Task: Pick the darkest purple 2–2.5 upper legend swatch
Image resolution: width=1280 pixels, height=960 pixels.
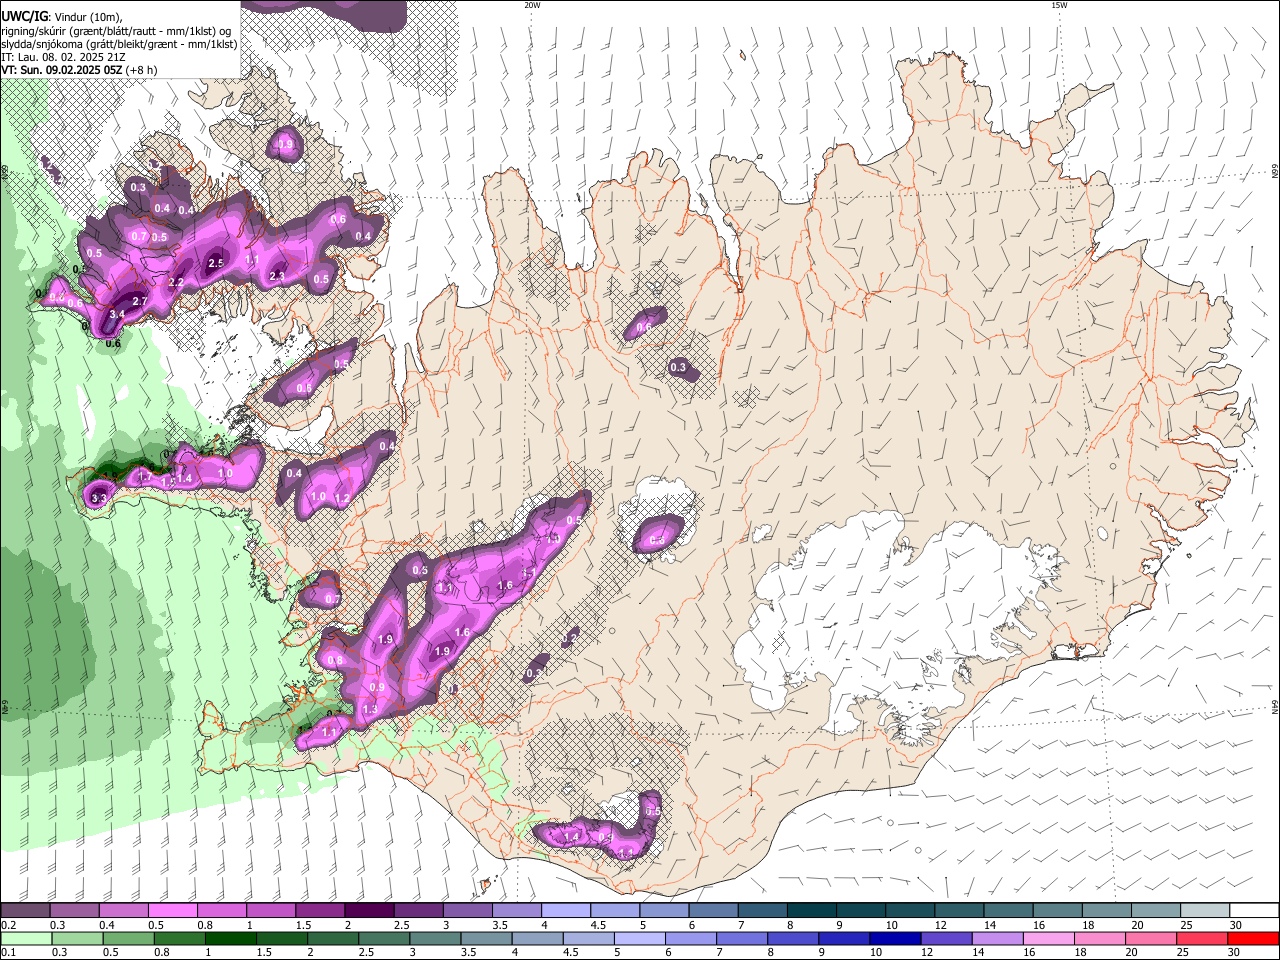Action: click(x=368, y=911)
